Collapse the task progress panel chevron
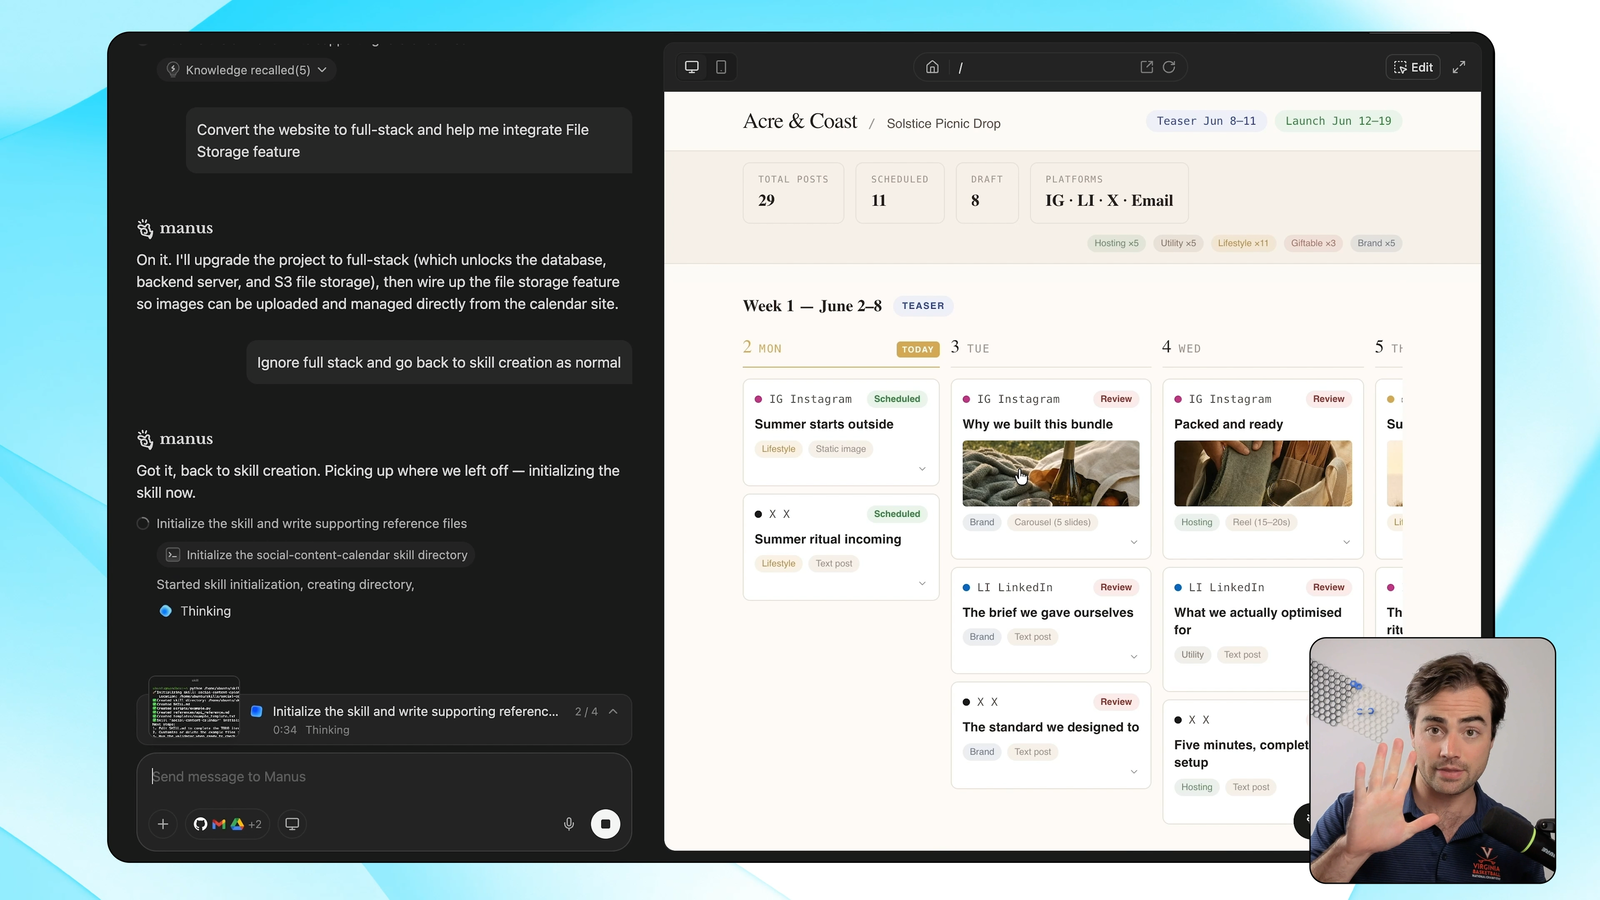The image size is (1600, 900). point(613,711)
